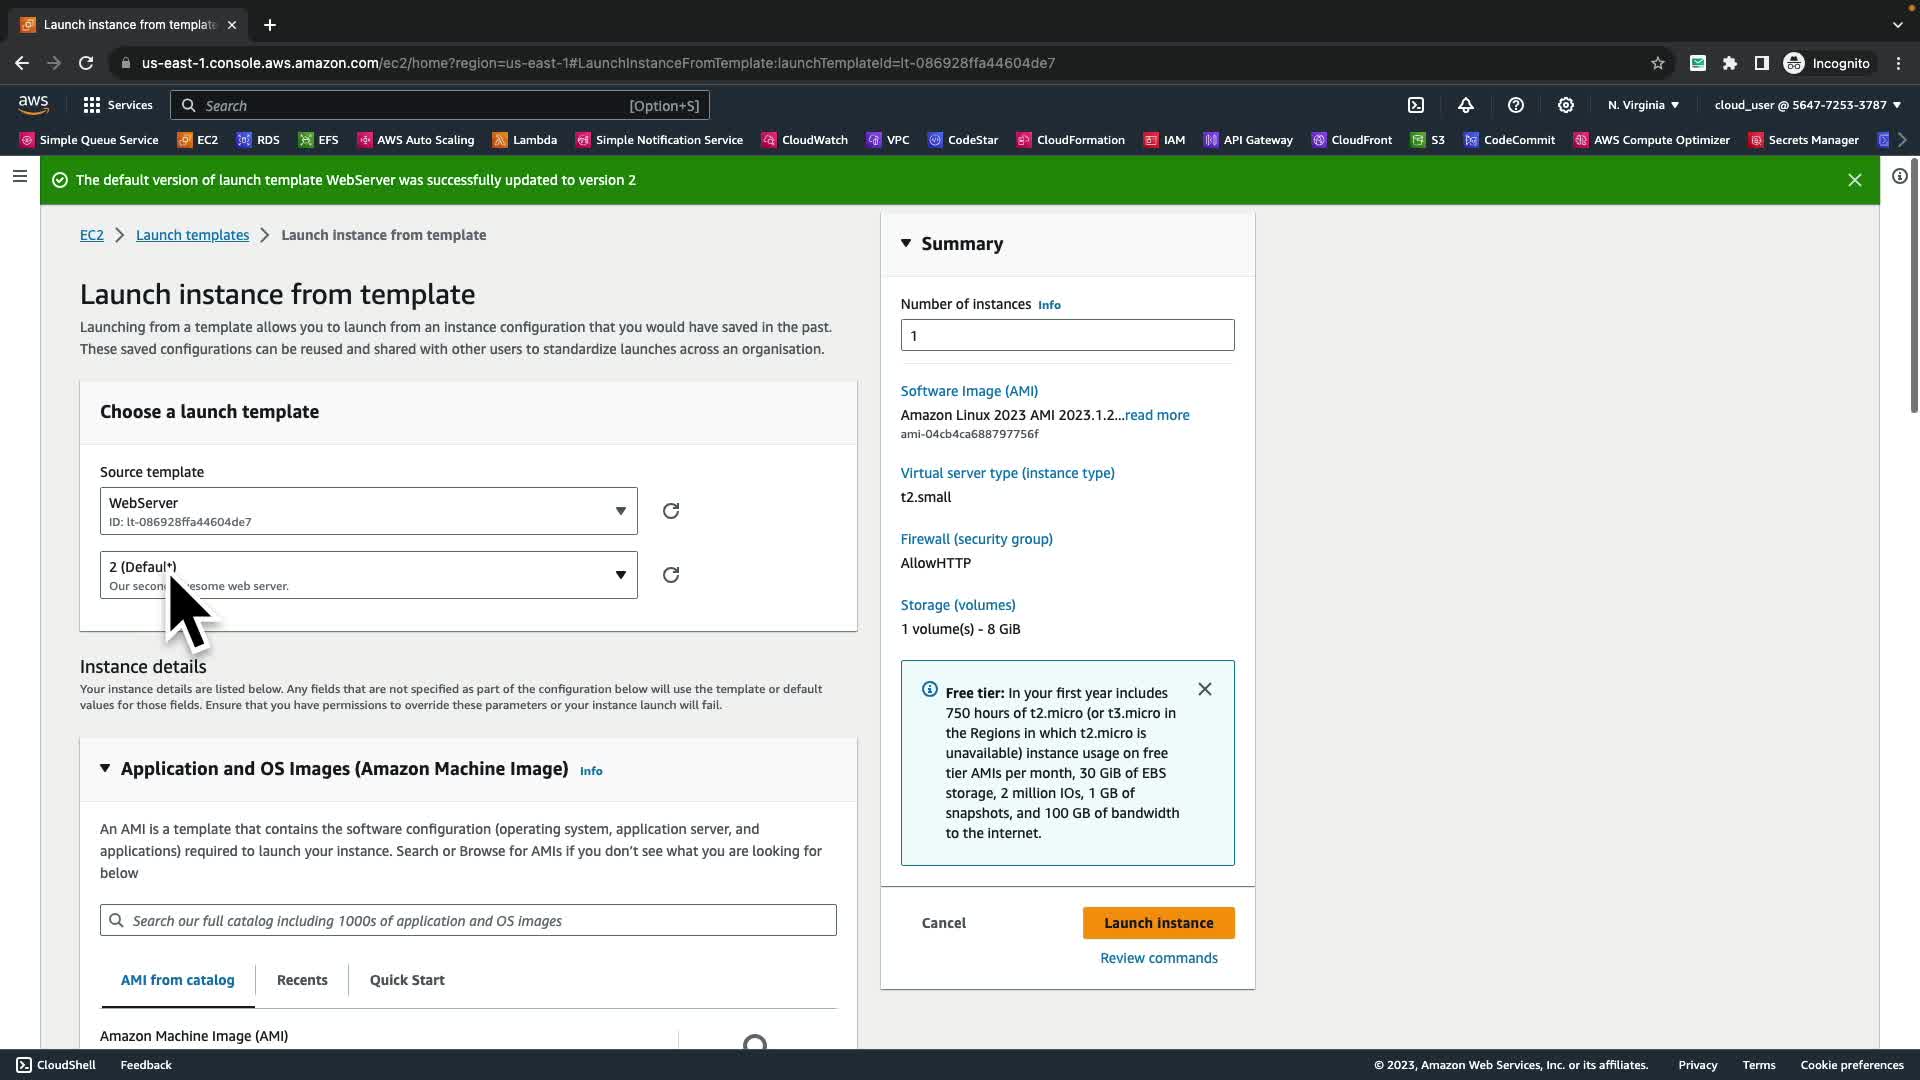1920x1080 pixels.
Task: Click the orange Launch instance button
Action: coord(1158,923)
